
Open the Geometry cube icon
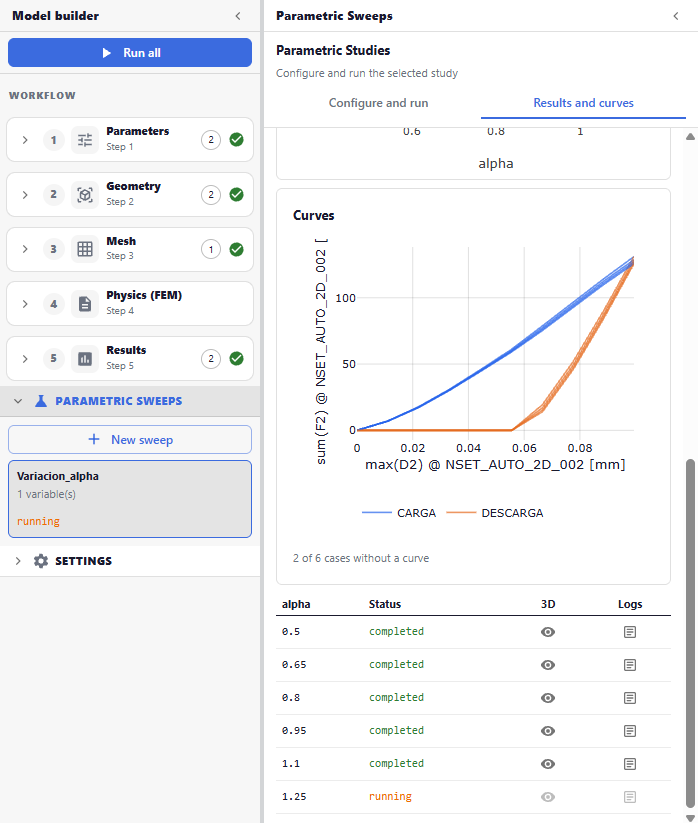(85, 195)
